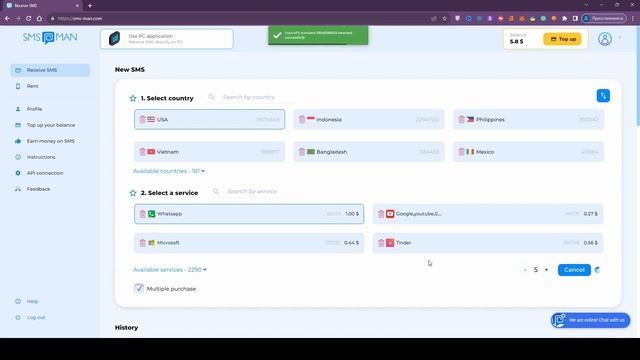The width and height of the screenshot is (640, 360).
Task: Open Help in sidebar
Action: pyautogui.click(x=32, y=301)
